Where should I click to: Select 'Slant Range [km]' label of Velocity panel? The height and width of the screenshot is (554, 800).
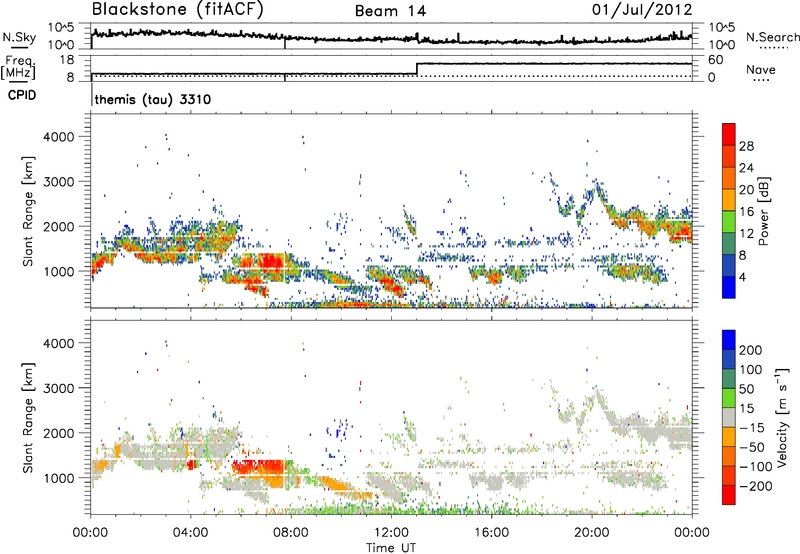(x=28, y=417)
